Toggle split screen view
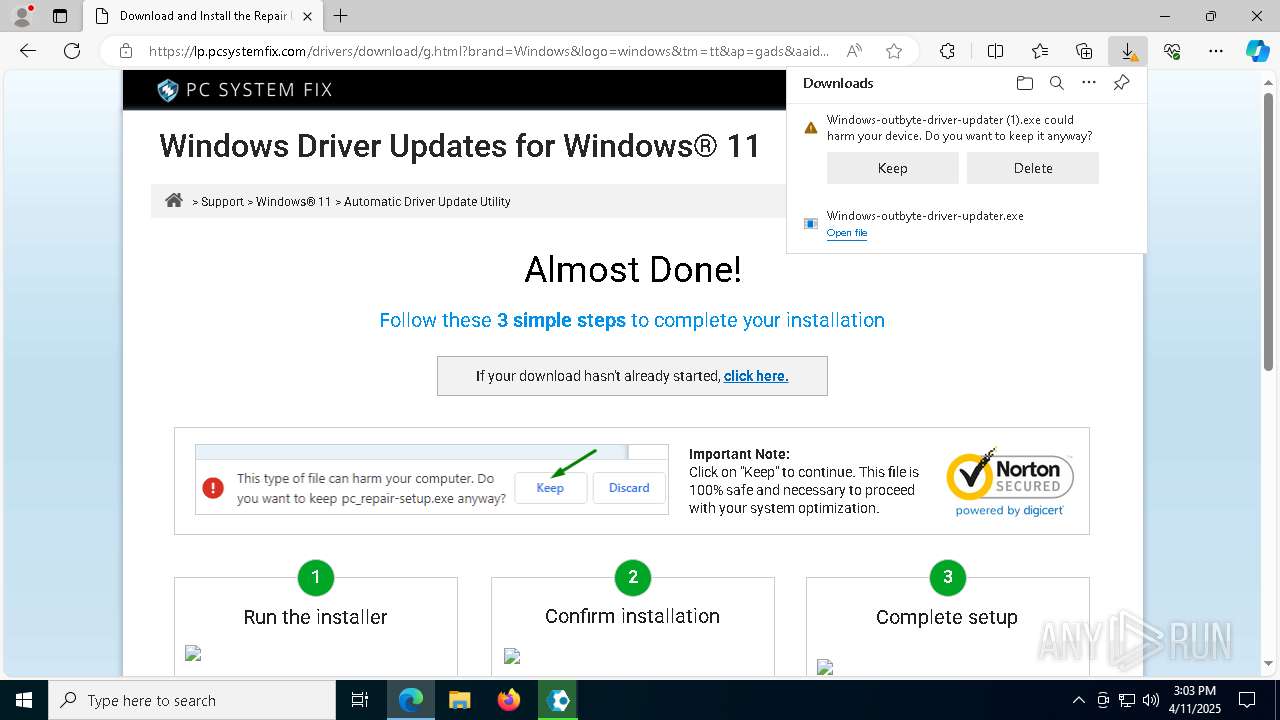Screen dimensions: 1280x720 995,51
